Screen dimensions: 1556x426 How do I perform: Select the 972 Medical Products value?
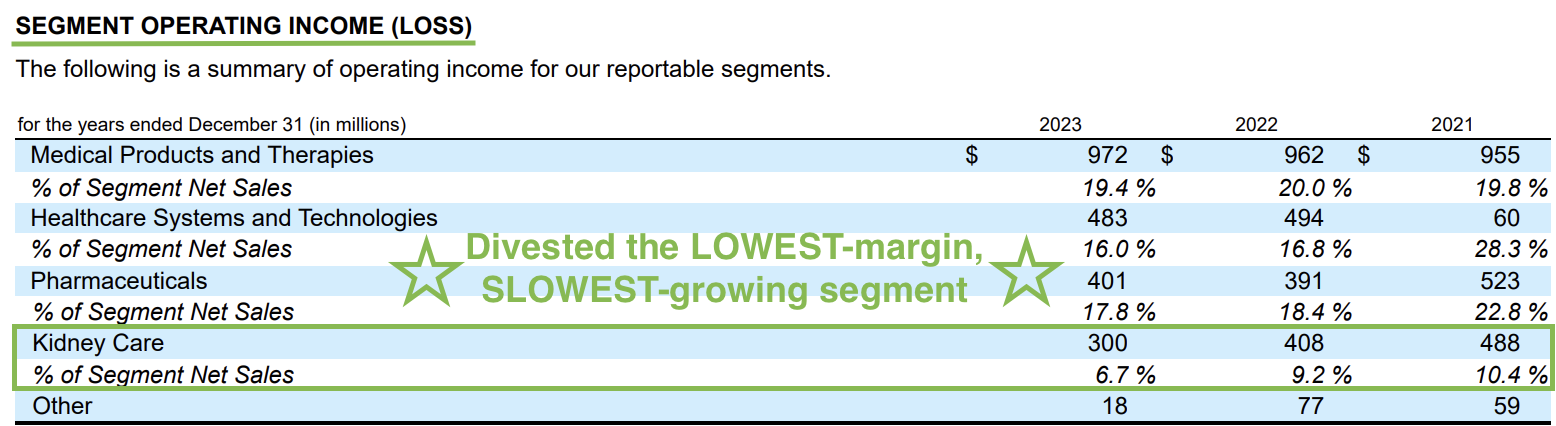[1107, 155]
